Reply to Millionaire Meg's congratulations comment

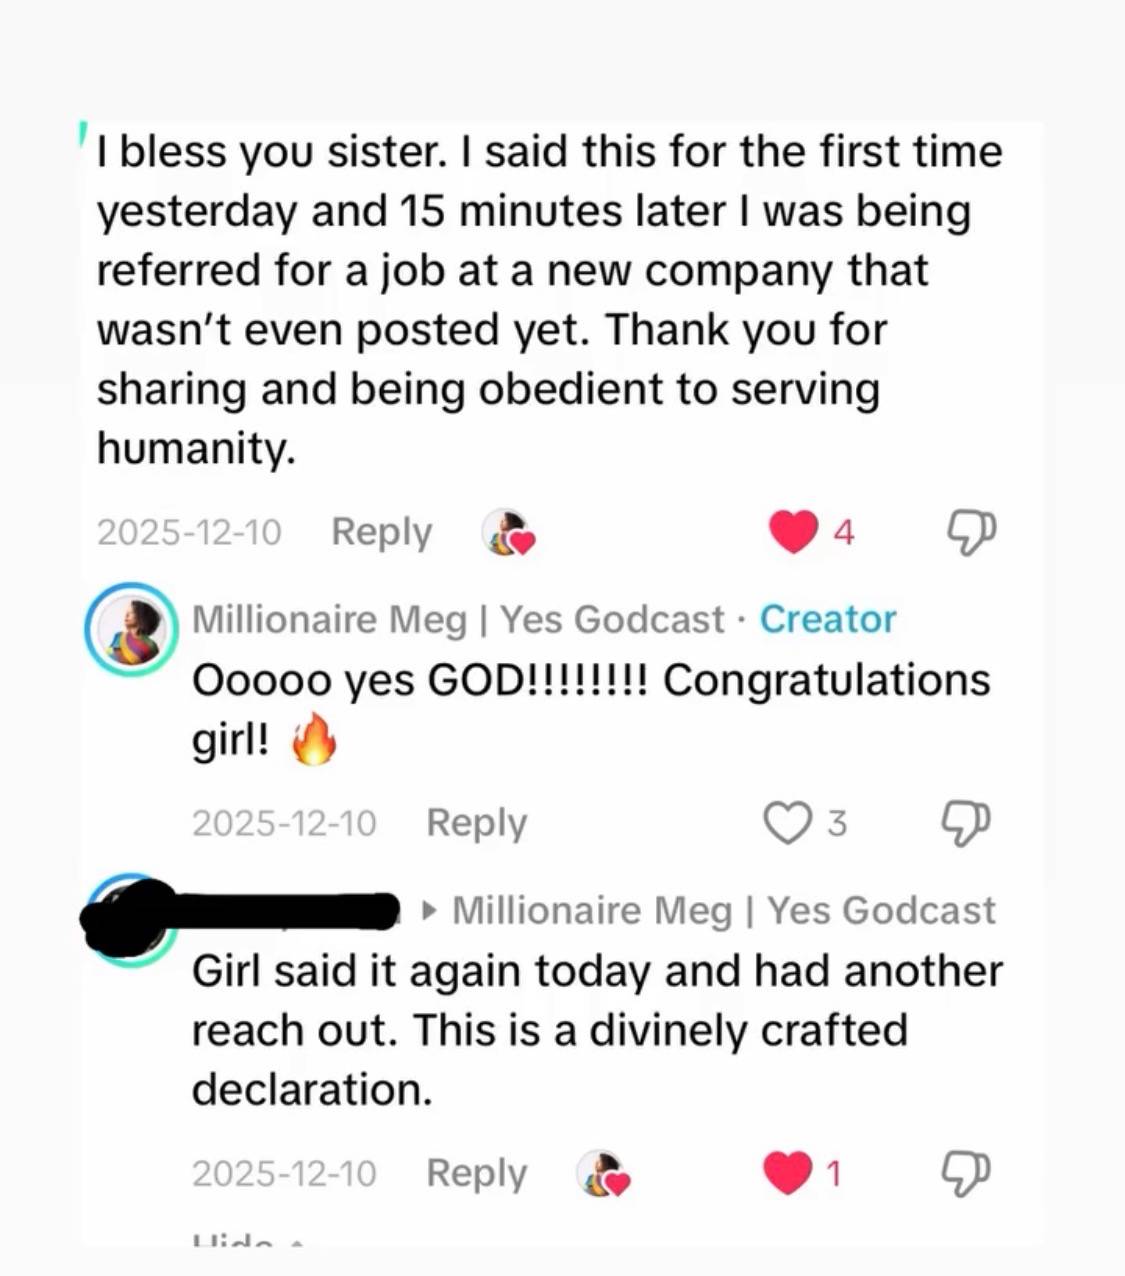pos(476,823)
